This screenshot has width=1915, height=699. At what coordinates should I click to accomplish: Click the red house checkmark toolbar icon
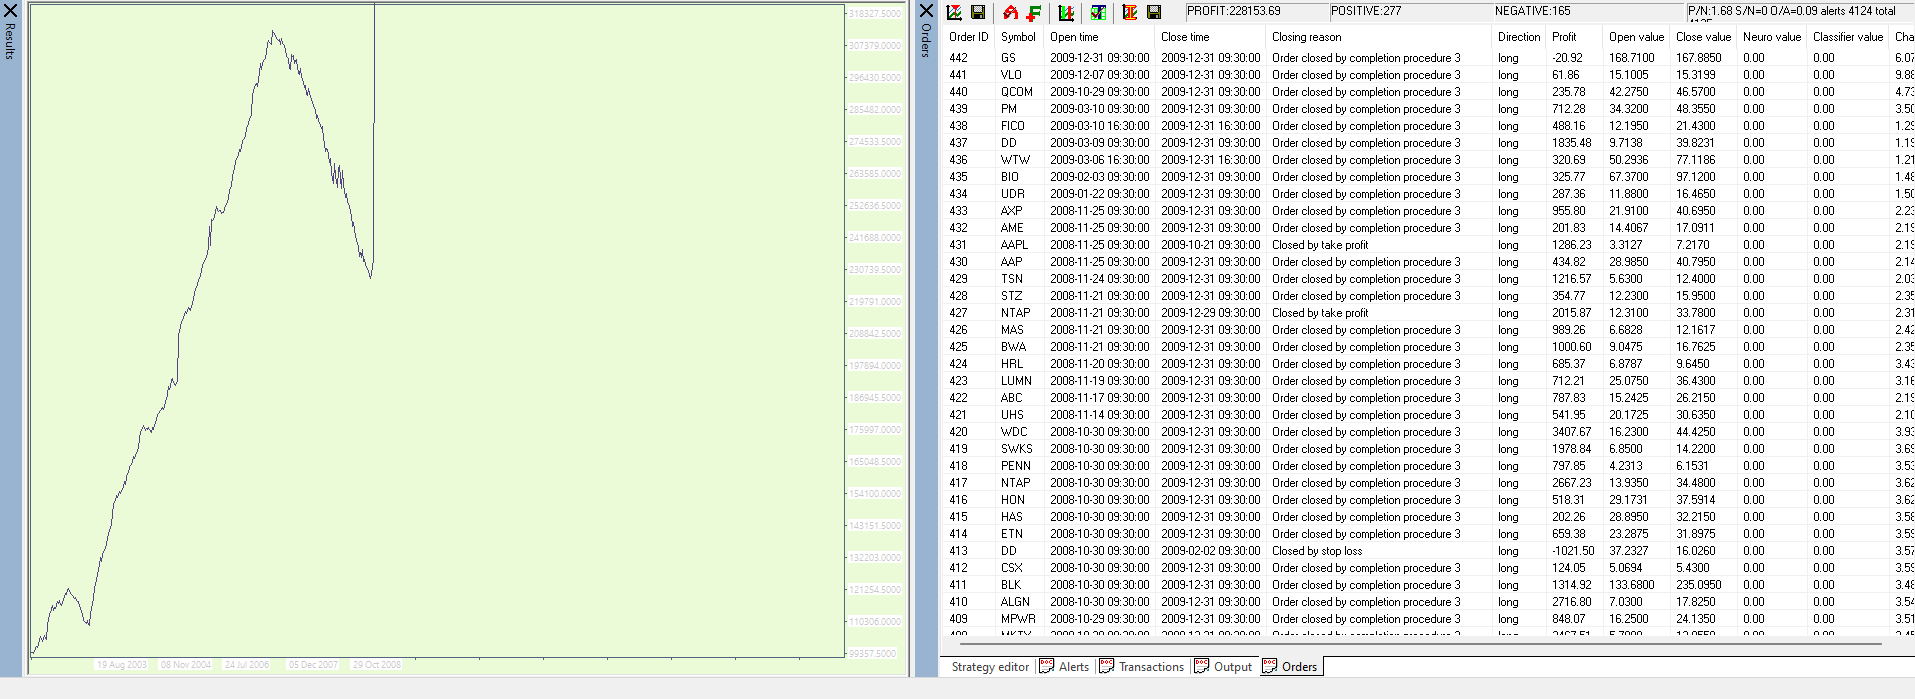1010,12
